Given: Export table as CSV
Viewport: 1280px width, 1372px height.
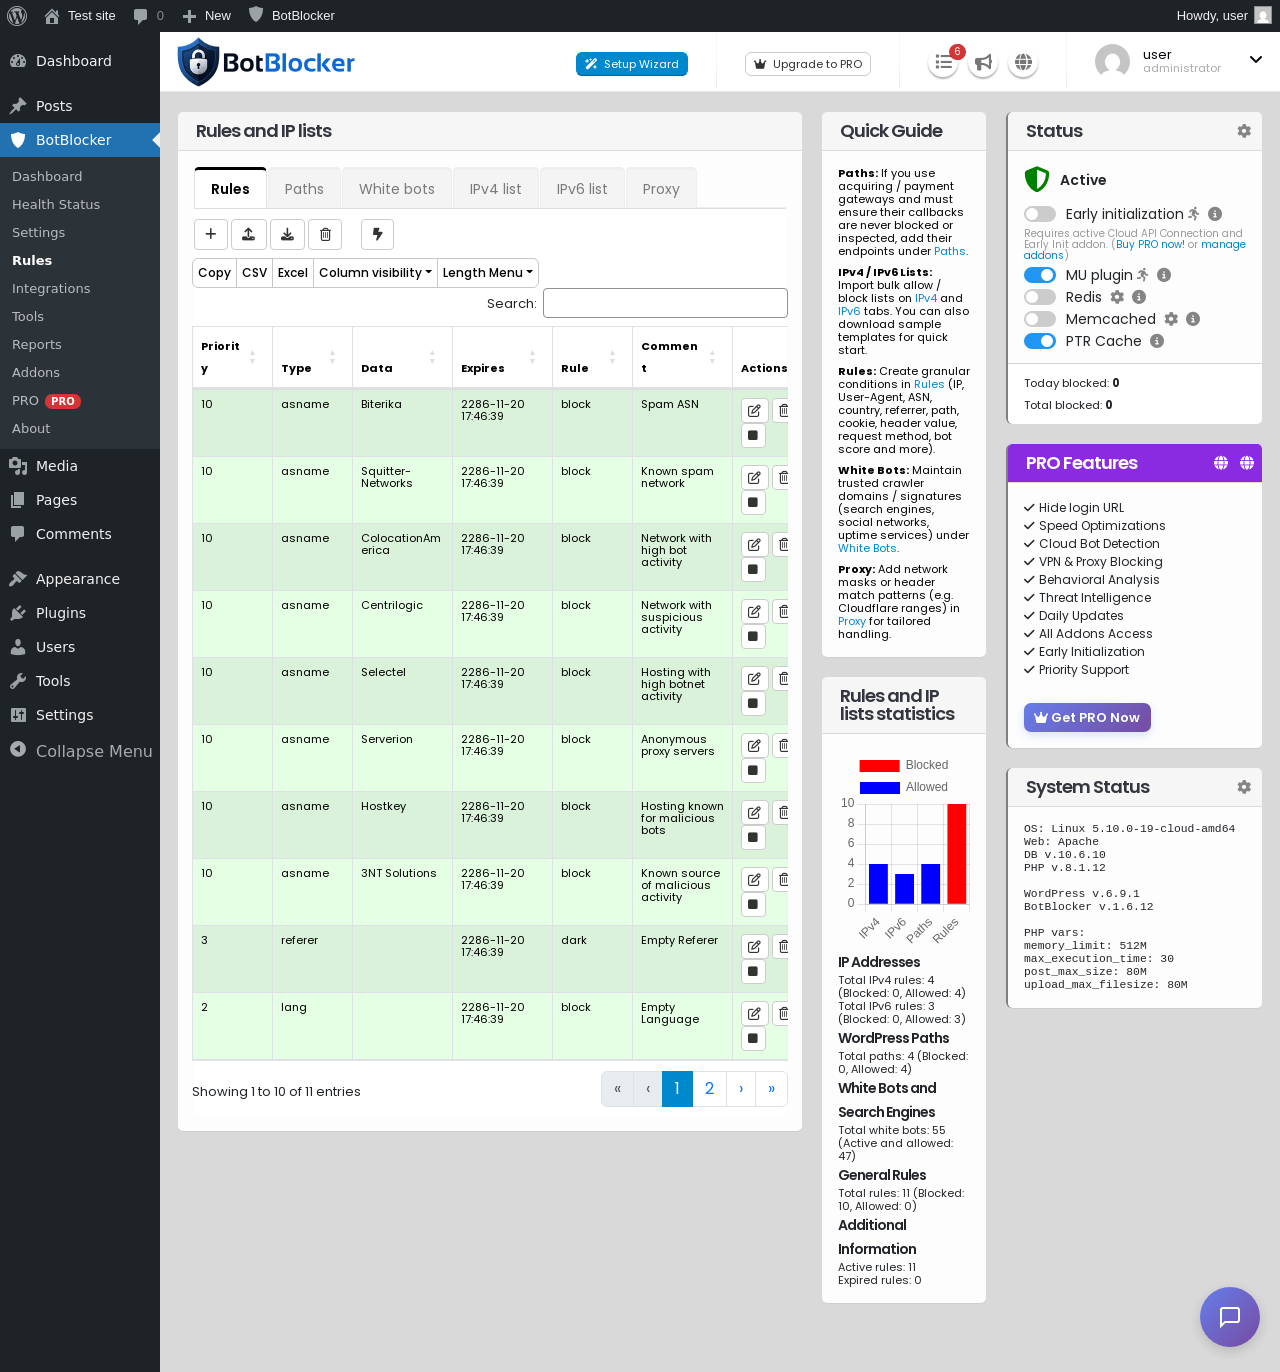Looking at the screenshot, I should [255, 273].
